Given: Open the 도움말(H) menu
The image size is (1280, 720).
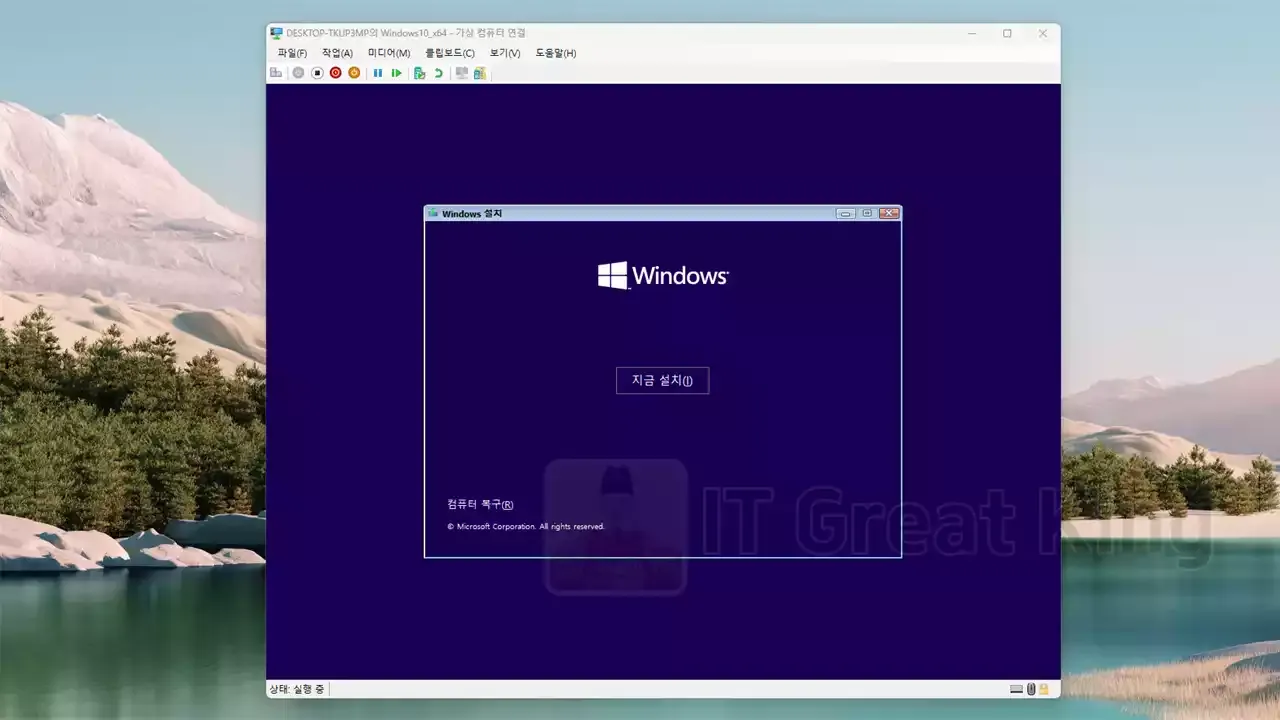Looking at the screenshot, I should point(556,53).
